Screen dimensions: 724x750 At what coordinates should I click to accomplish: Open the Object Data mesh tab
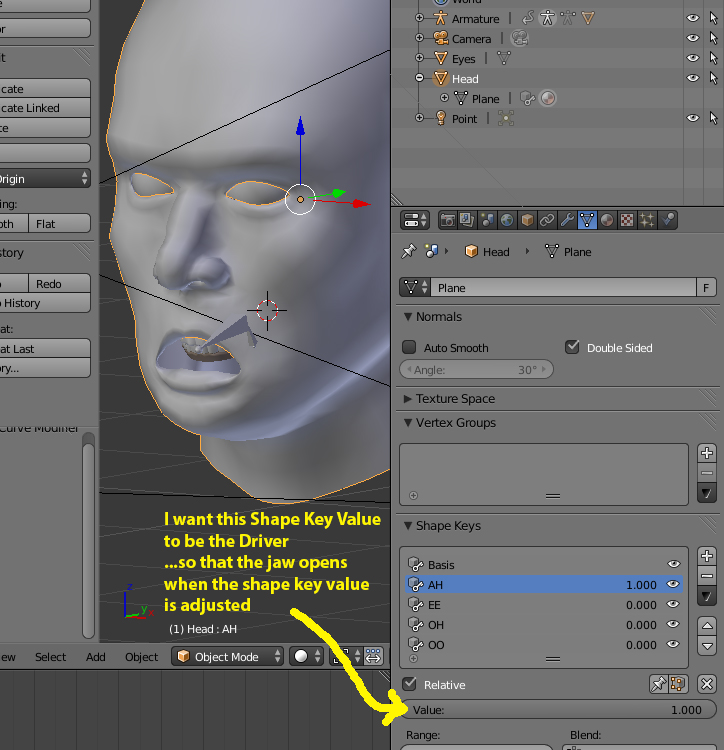tap(587, 220)
